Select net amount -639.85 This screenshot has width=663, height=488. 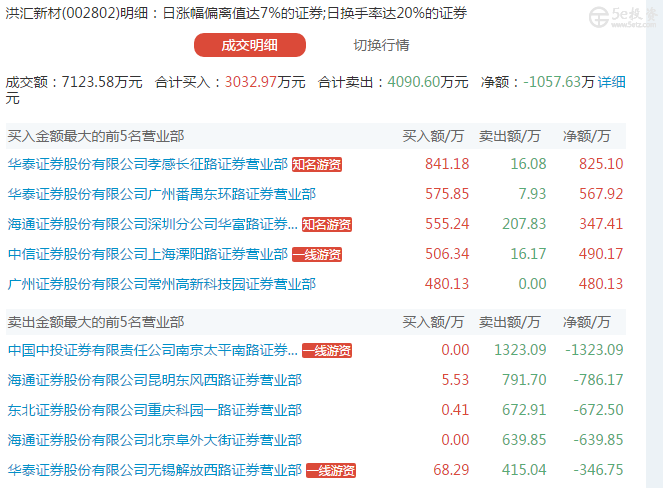598,440
